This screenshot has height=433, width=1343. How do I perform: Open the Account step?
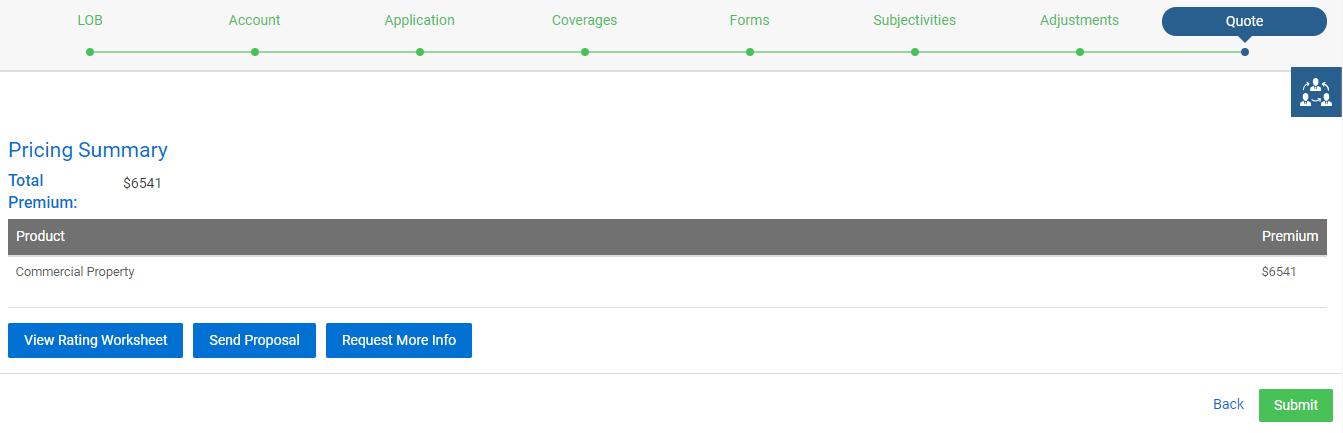pos(254,20)
